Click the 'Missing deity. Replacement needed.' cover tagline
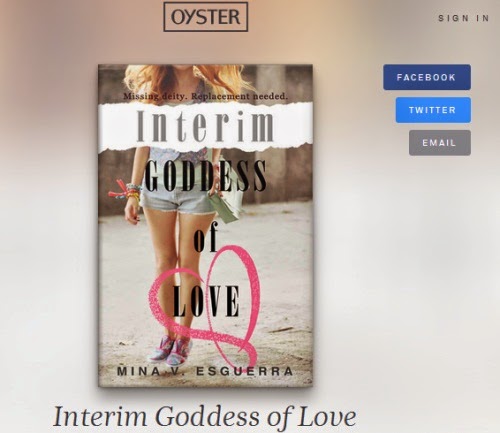The width and height of the screenshot is (500, 433). (x=205, y=96)
